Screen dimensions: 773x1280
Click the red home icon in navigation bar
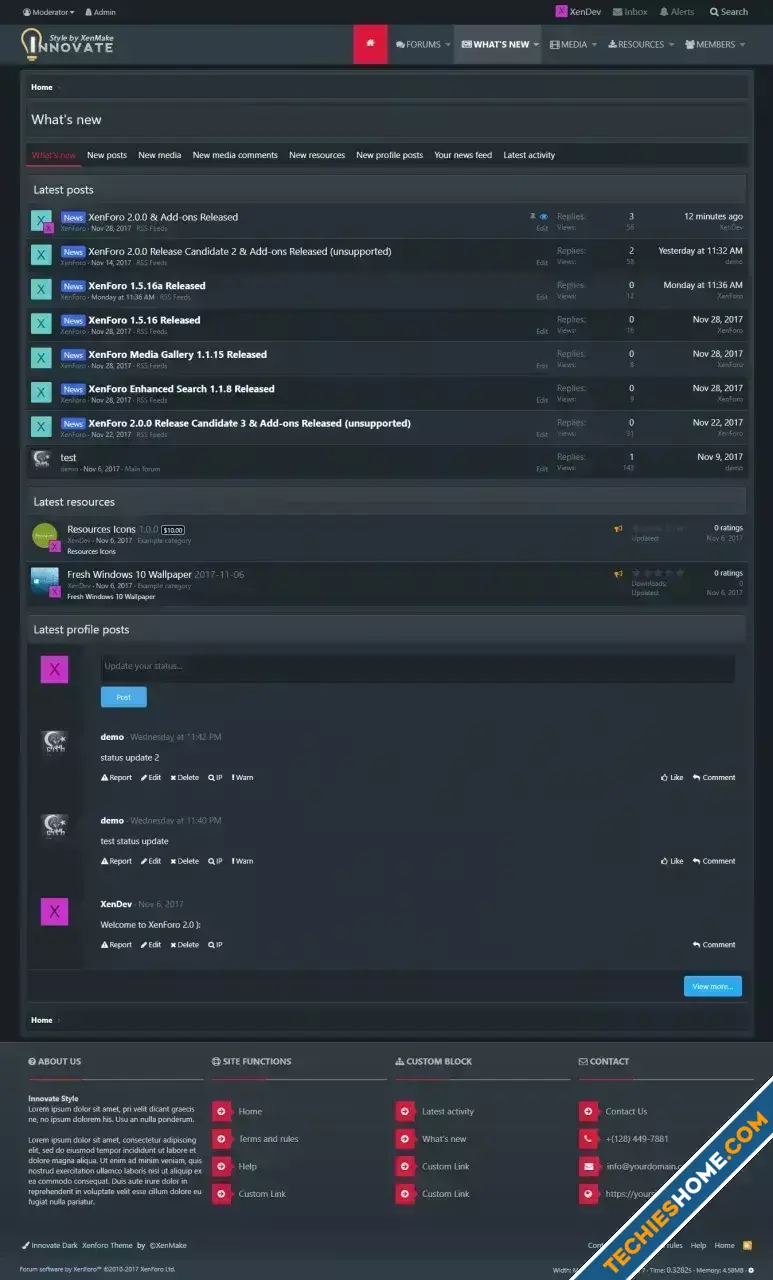click(370, 44)
